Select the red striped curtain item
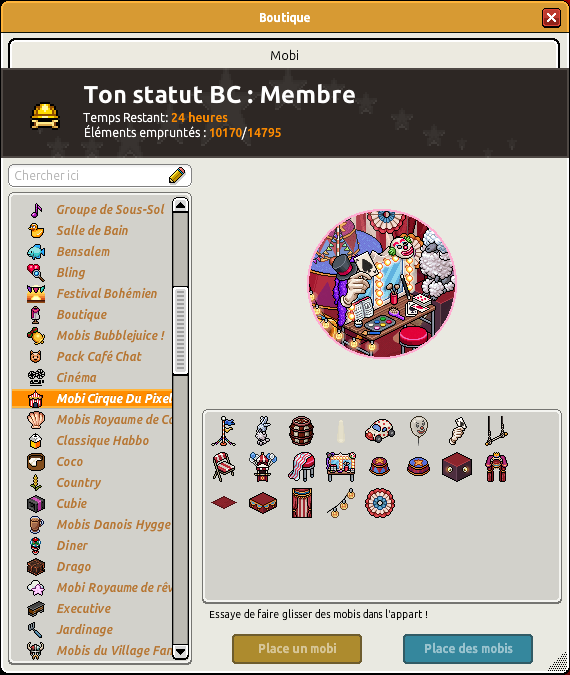 301,502
